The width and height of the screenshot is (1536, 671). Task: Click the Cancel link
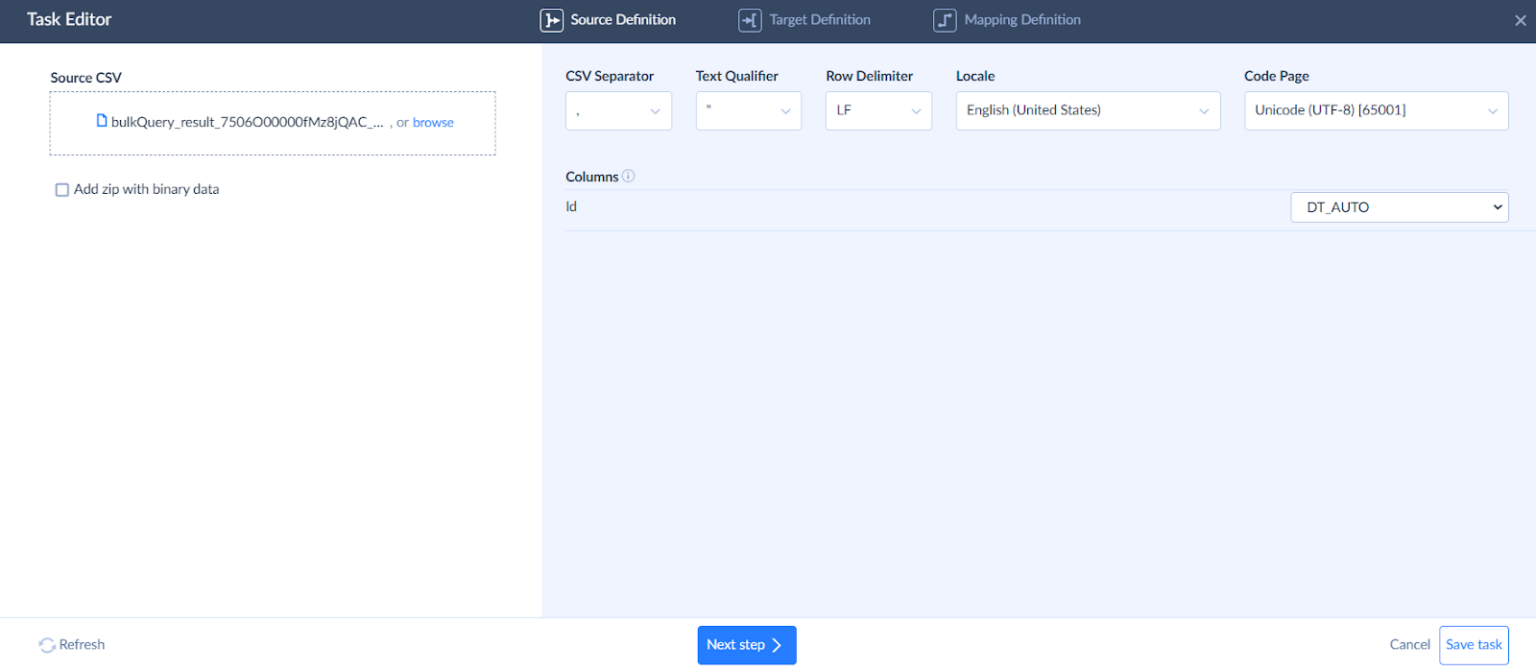pyautogui.click(x=1409, y=645)
